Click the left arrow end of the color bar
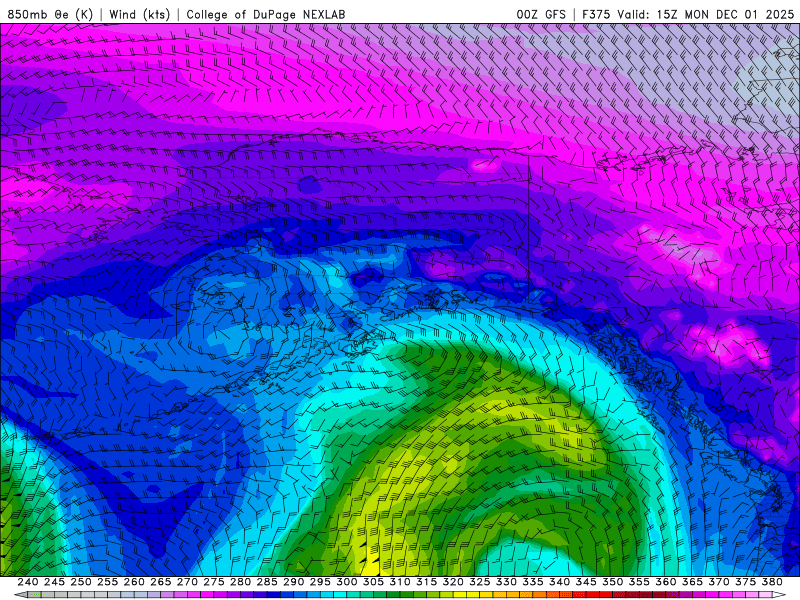800x600 pixels. tap(20, 595)
